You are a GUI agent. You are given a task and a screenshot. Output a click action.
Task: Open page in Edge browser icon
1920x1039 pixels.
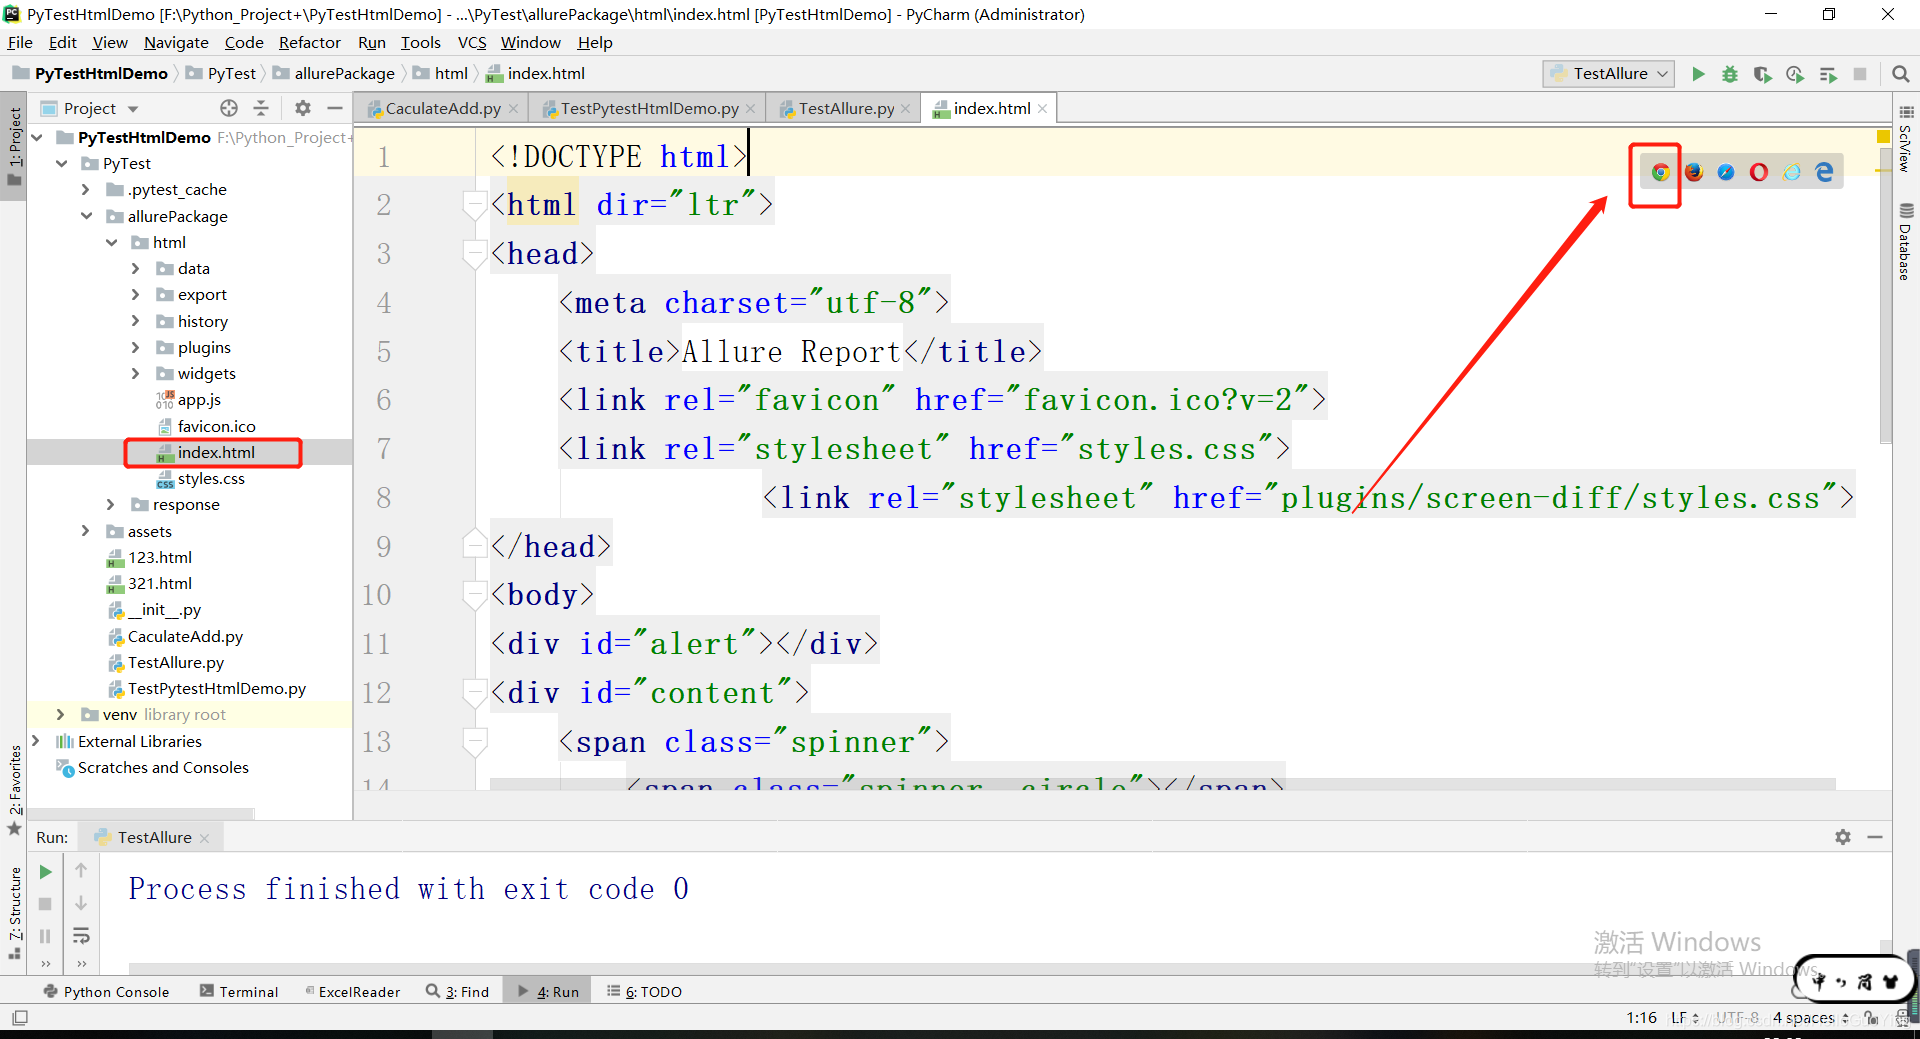[1825, 172]
